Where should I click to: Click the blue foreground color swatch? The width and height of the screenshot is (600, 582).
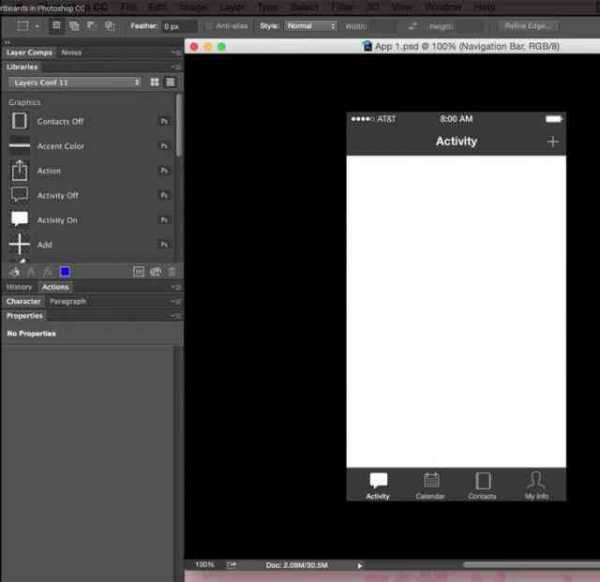[65, 272]
